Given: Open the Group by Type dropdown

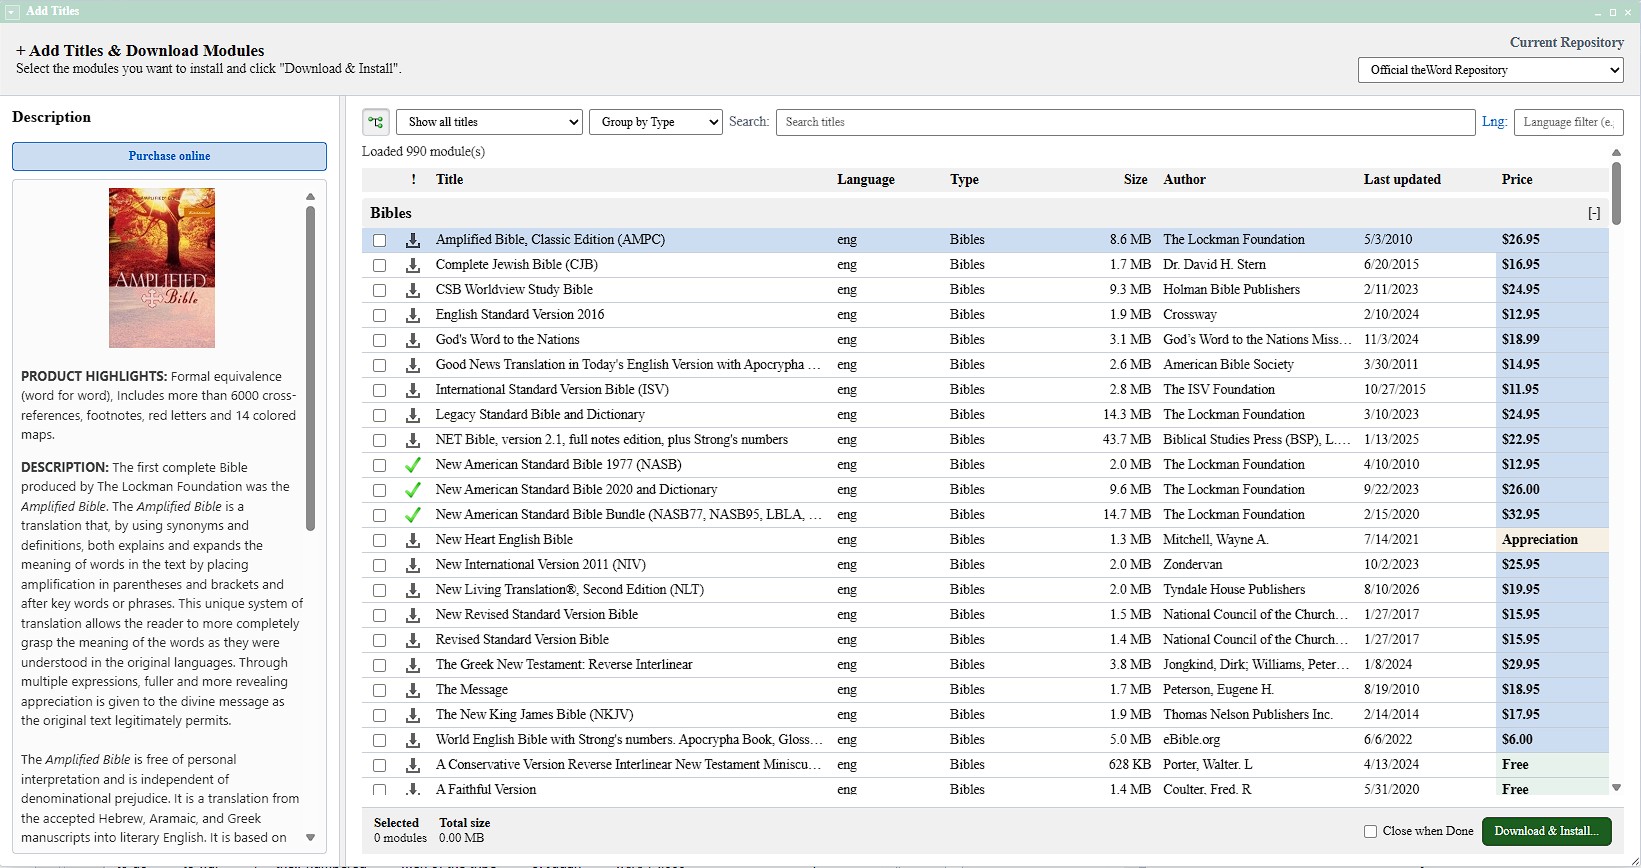Looking at the screenshot, I should (x=655, y=122).
